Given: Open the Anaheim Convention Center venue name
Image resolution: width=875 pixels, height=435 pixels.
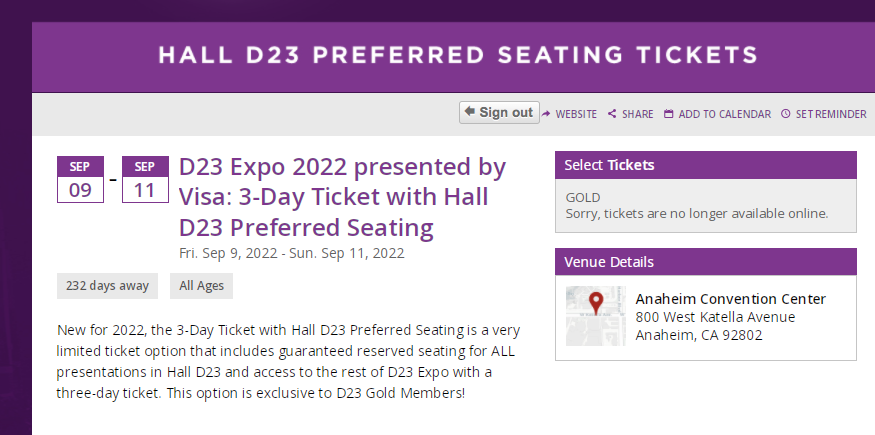Looking at the screenshot, I should [731, 299].
